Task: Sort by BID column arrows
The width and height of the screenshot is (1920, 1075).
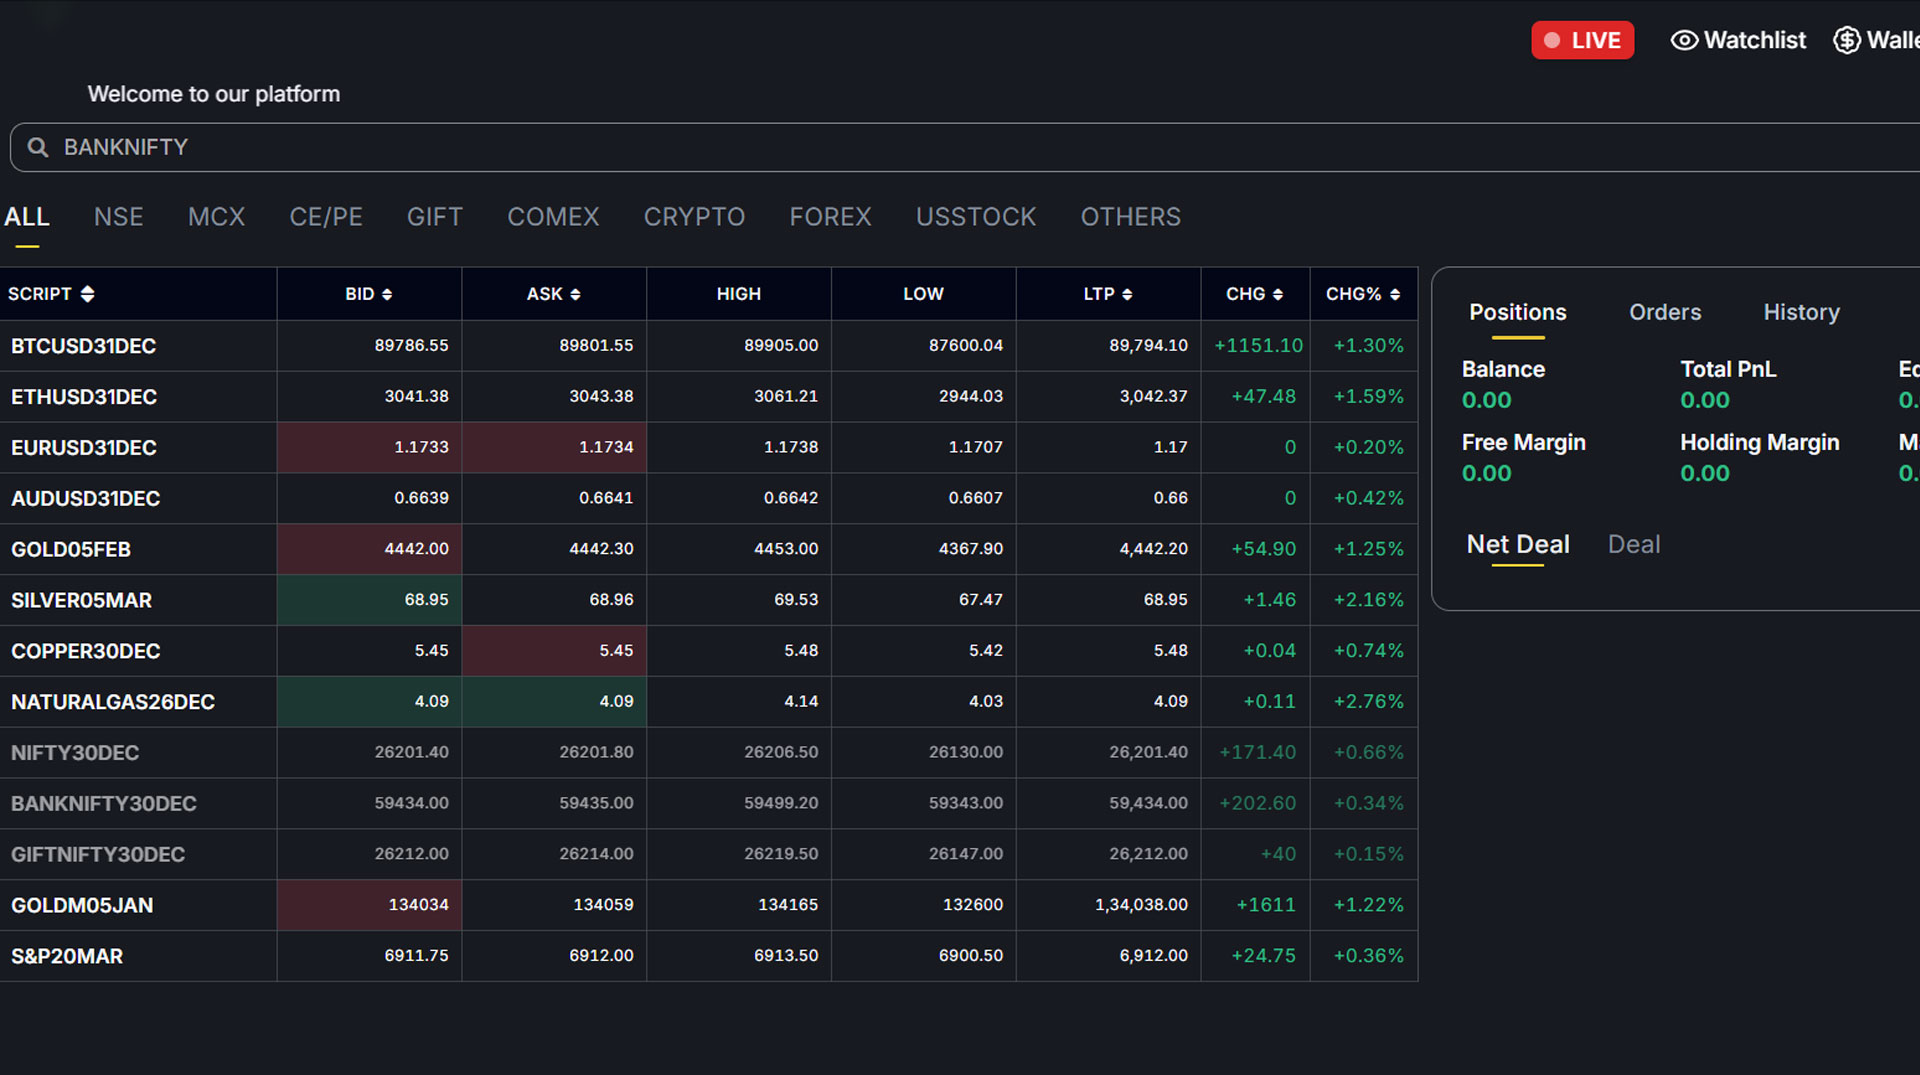Action: click(387, 295)
